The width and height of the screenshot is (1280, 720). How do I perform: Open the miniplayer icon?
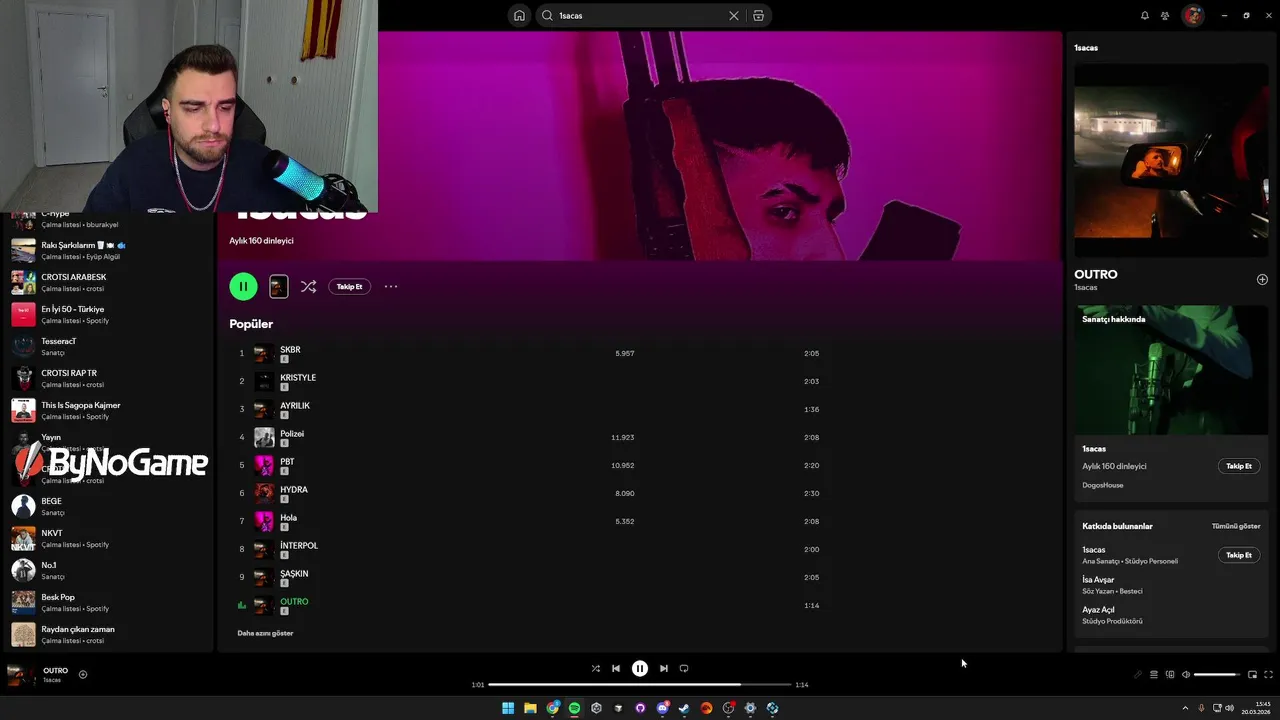[1252, 674]
